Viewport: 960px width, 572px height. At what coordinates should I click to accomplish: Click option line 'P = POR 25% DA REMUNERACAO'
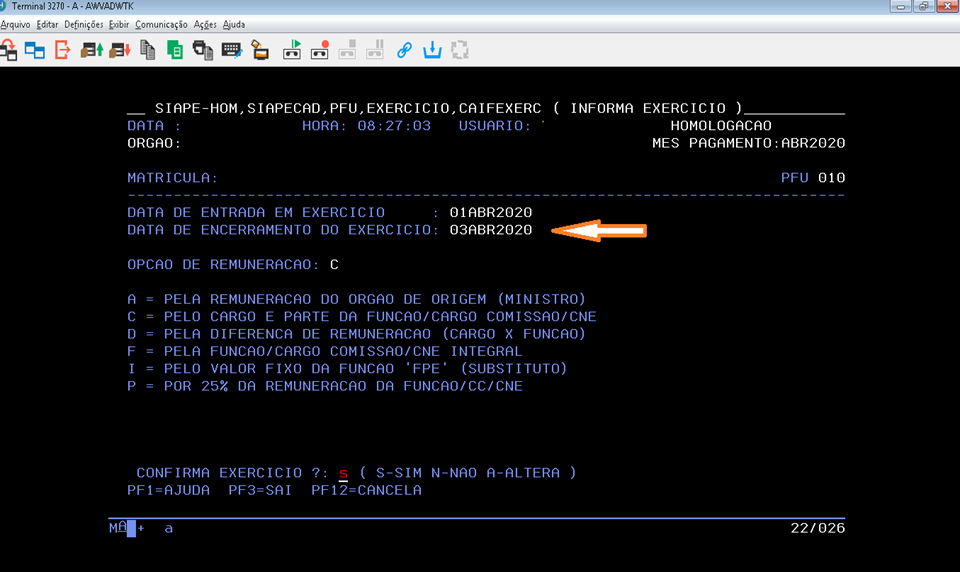324,386
